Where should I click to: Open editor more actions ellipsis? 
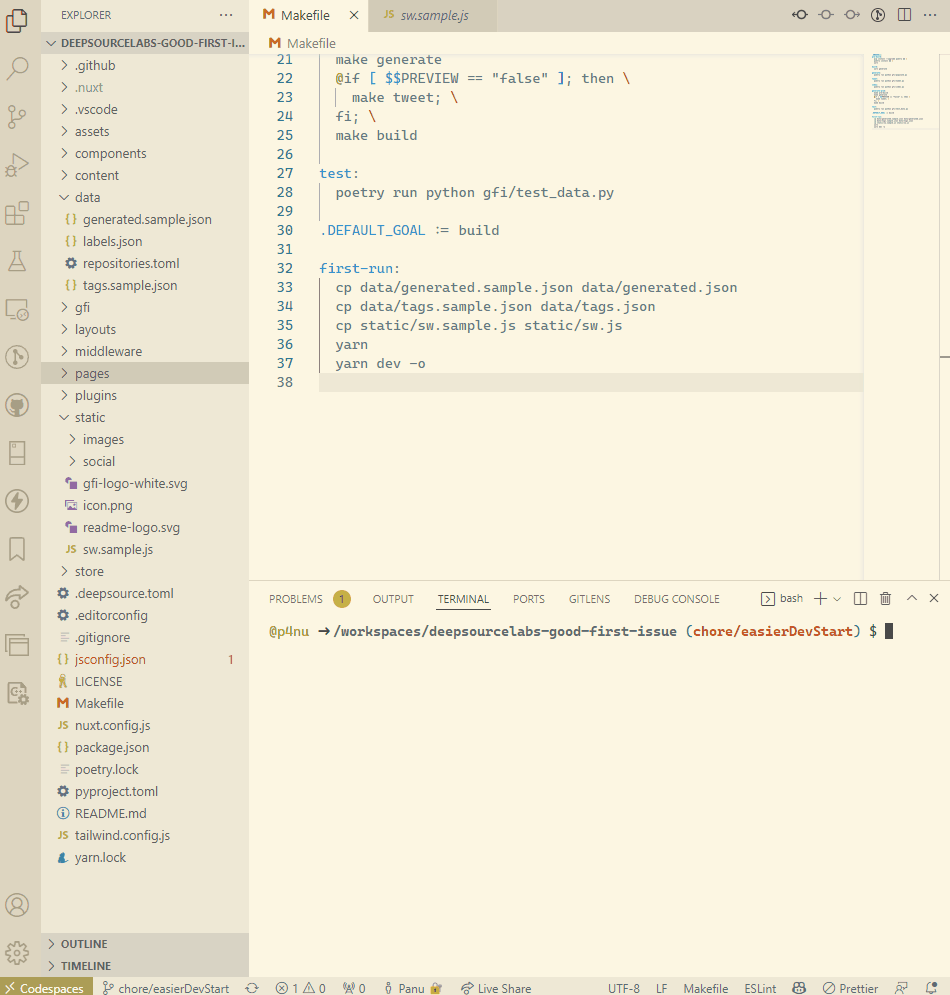(930, 15)
